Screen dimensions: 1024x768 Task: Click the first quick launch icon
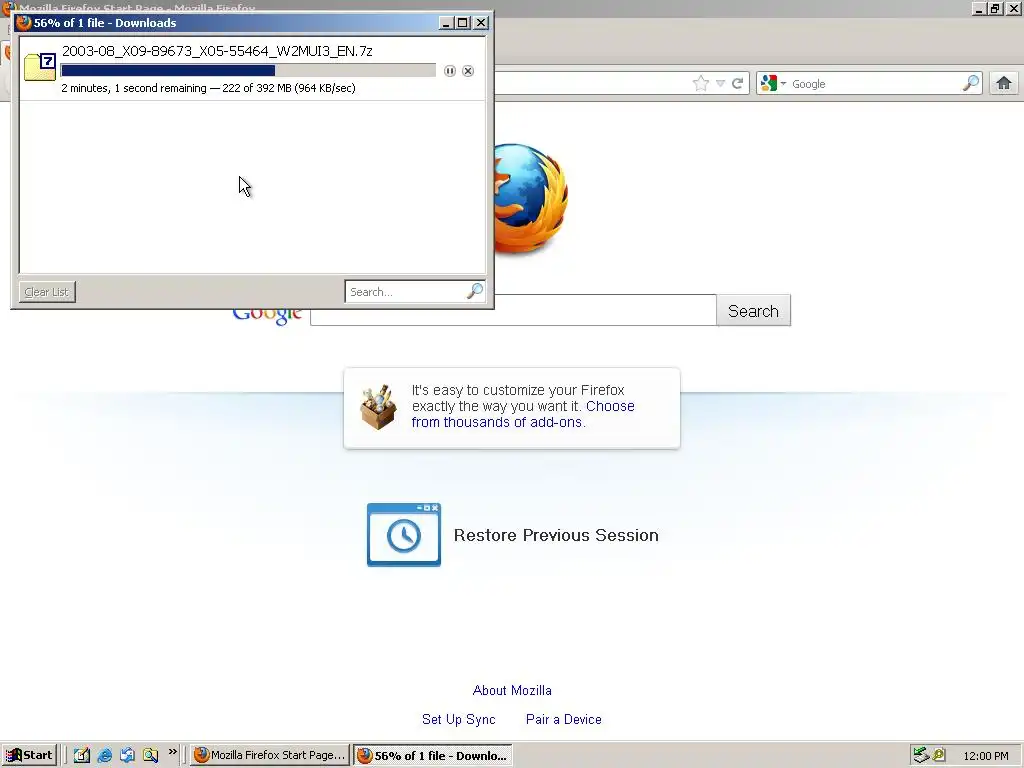click(x=82, y=756)
